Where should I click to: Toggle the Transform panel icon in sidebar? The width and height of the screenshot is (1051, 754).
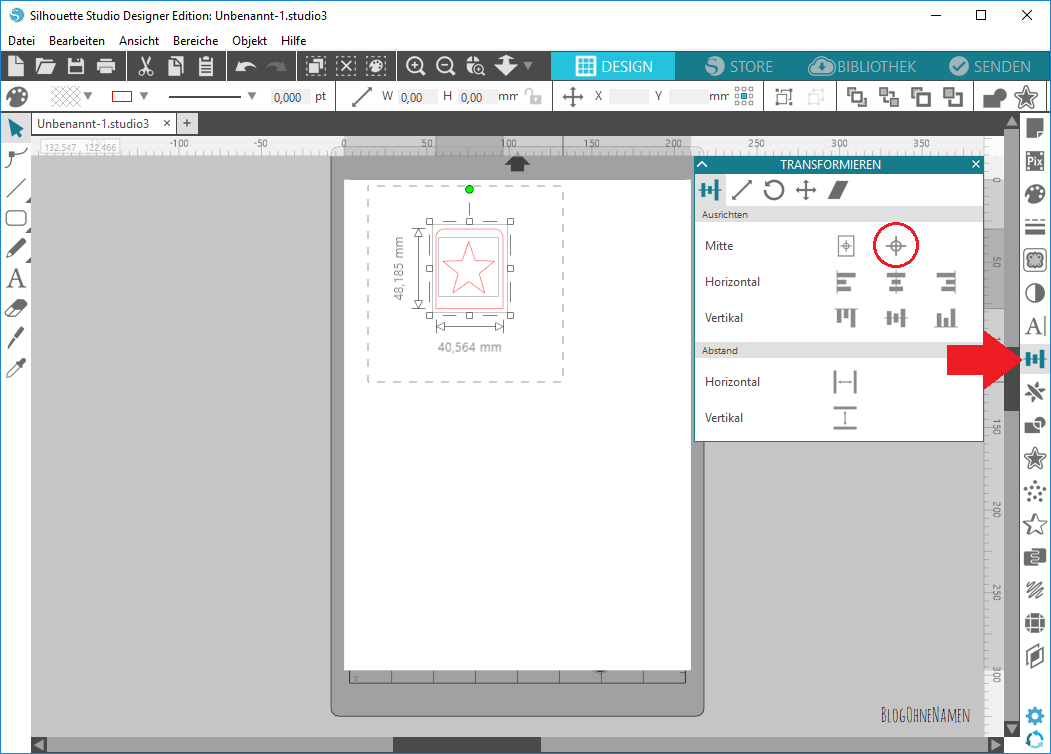[x=1035, y=359]
